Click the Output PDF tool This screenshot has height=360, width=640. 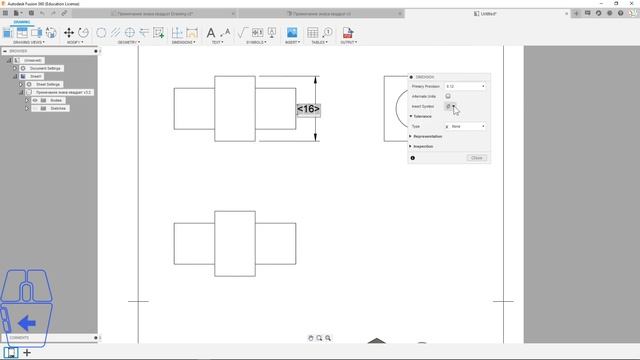click(348, 33)
